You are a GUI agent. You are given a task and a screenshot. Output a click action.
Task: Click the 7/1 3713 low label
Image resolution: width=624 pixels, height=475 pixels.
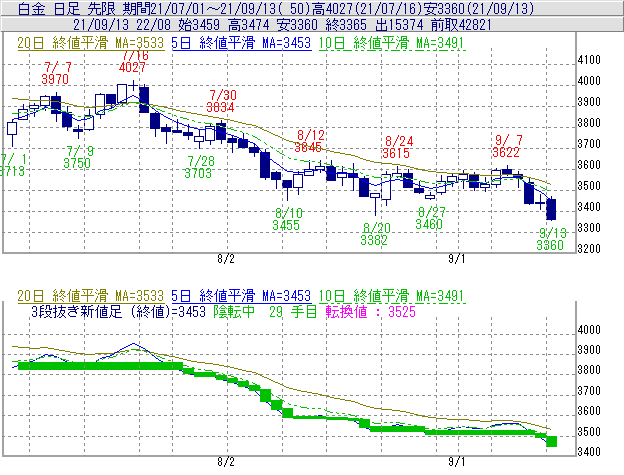(x=13, y=165)
